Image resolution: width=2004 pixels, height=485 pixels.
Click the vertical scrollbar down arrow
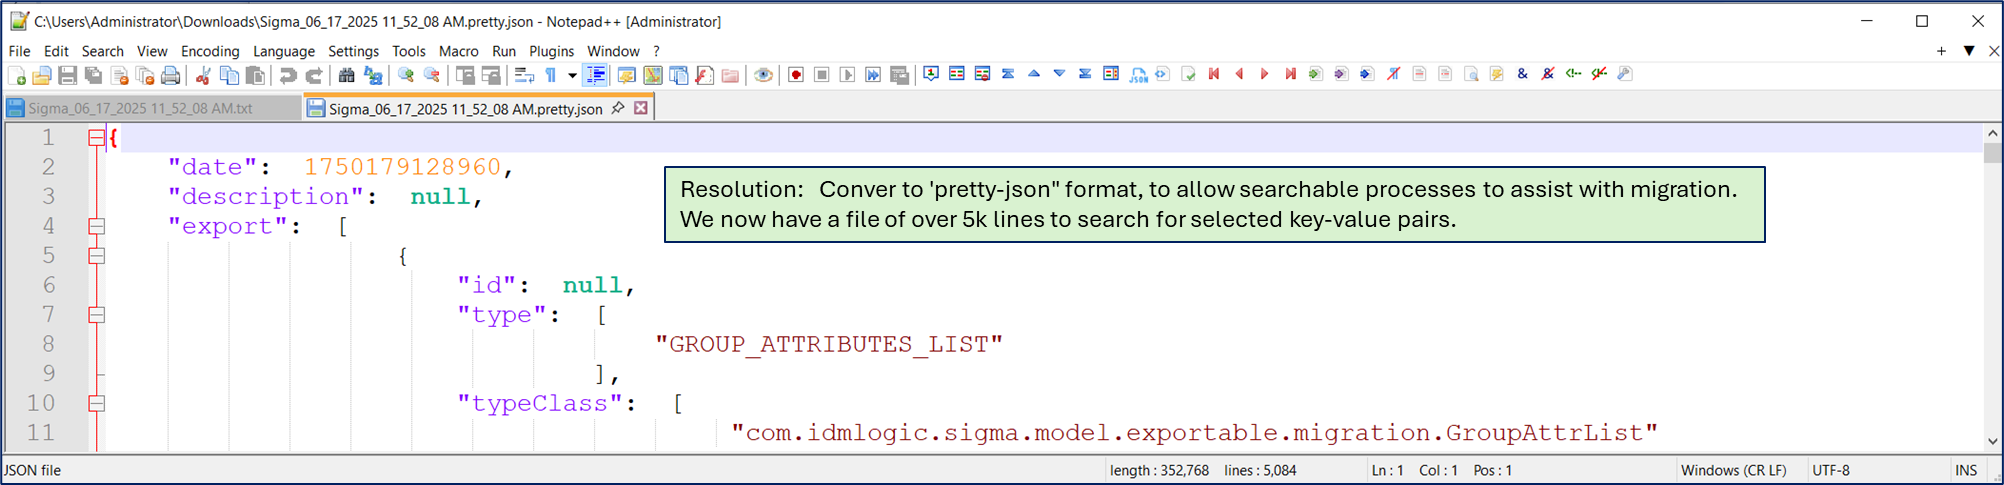click(1992, 441)
